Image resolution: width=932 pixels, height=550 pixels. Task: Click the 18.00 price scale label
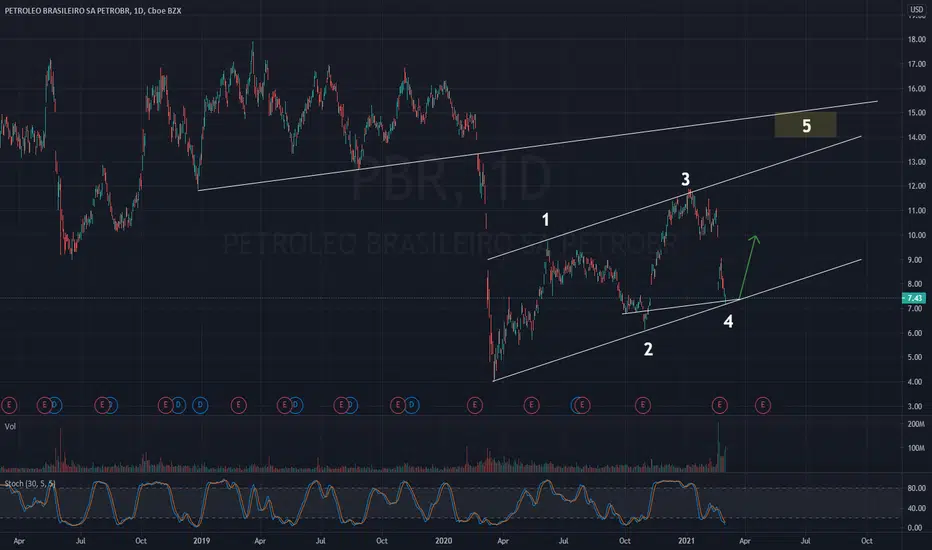point(917,40)
